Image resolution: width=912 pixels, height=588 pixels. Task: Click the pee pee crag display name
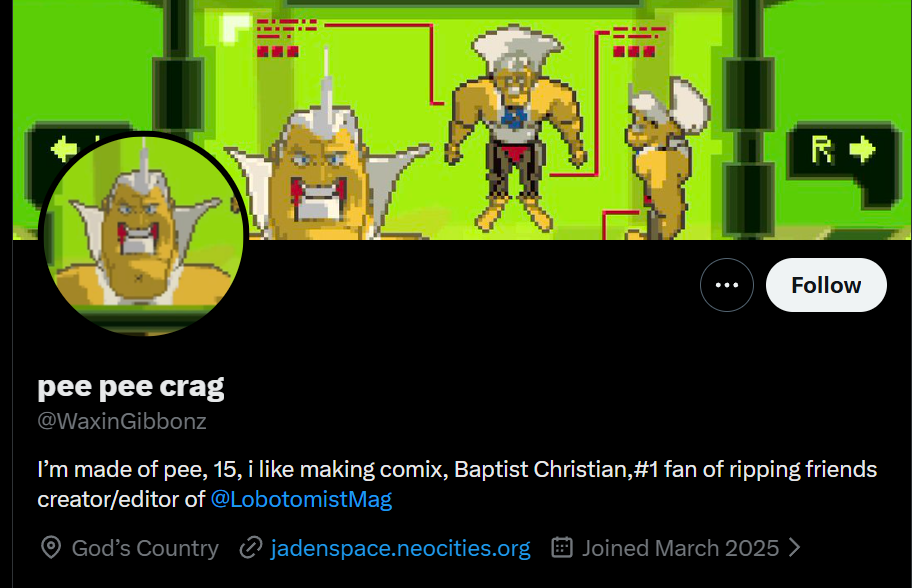tap(131, 386)
